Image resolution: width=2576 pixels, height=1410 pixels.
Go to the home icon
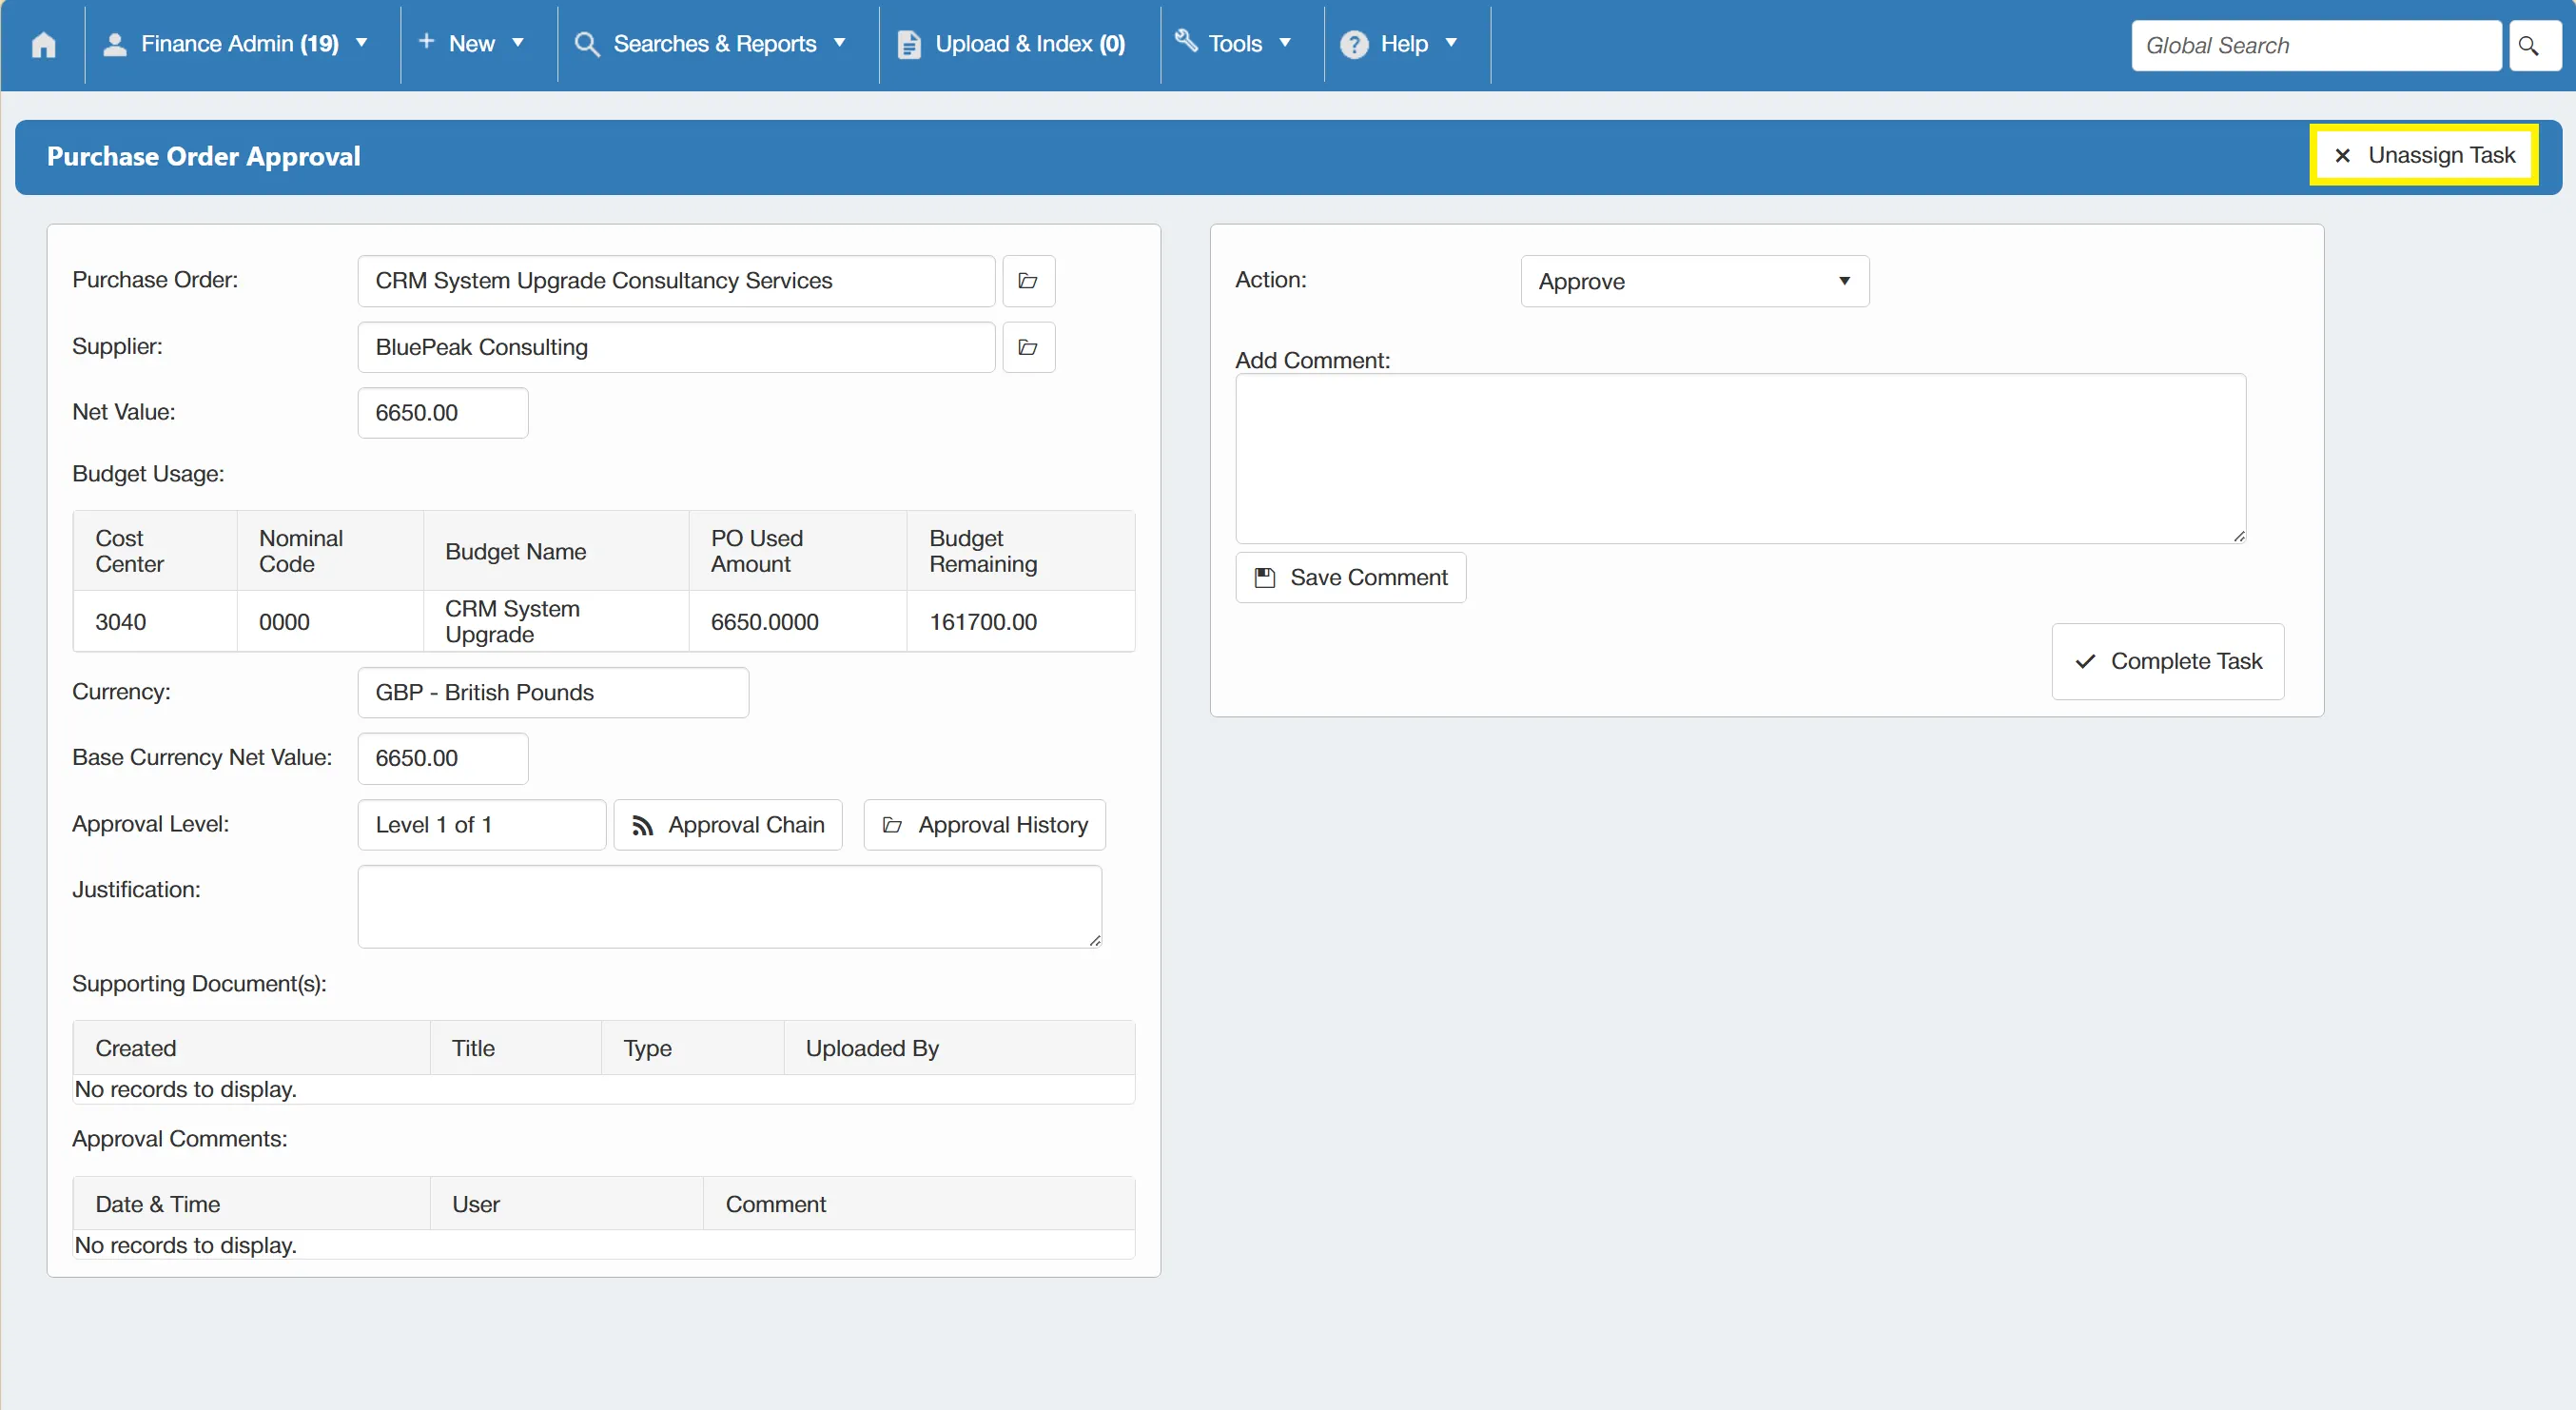click(x=43, y=45)
